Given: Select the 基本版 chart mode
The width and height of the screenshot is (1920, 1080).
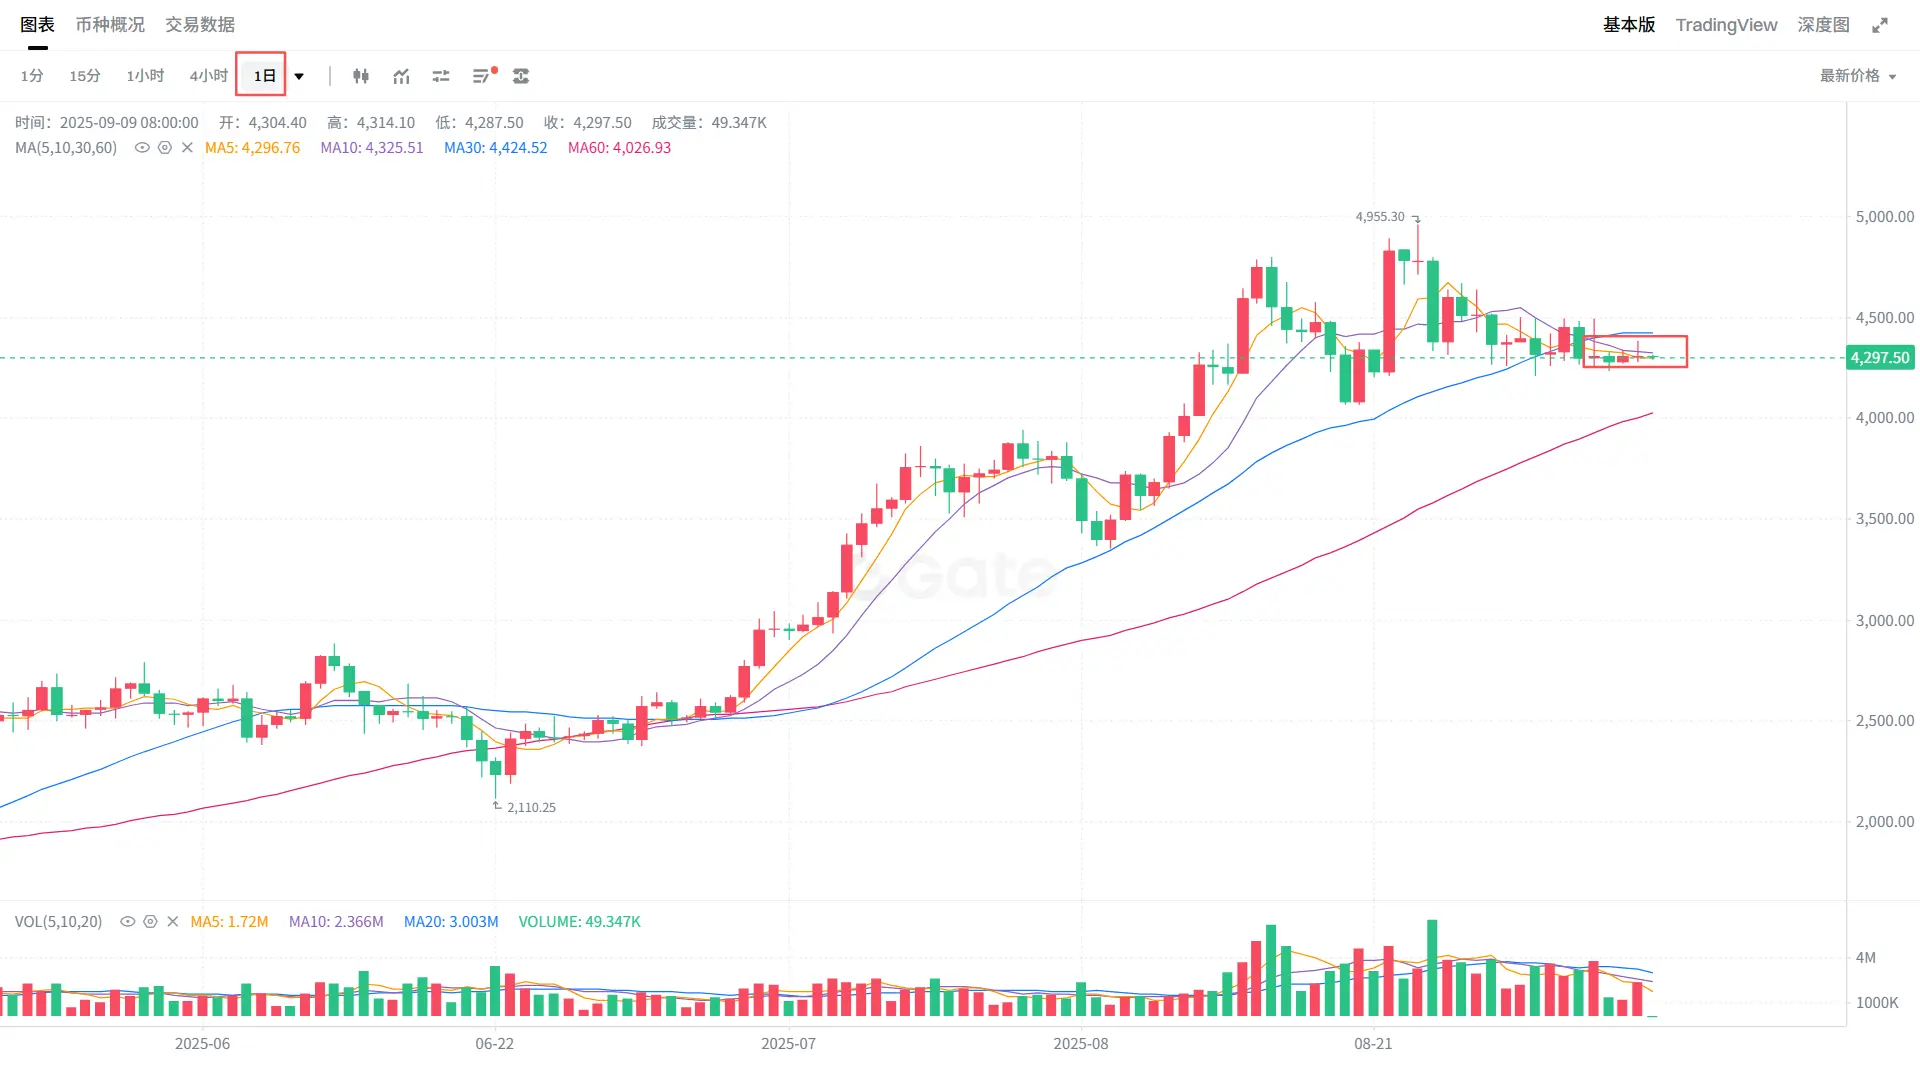Looking at the screenshot, I should pos(1629,25).
